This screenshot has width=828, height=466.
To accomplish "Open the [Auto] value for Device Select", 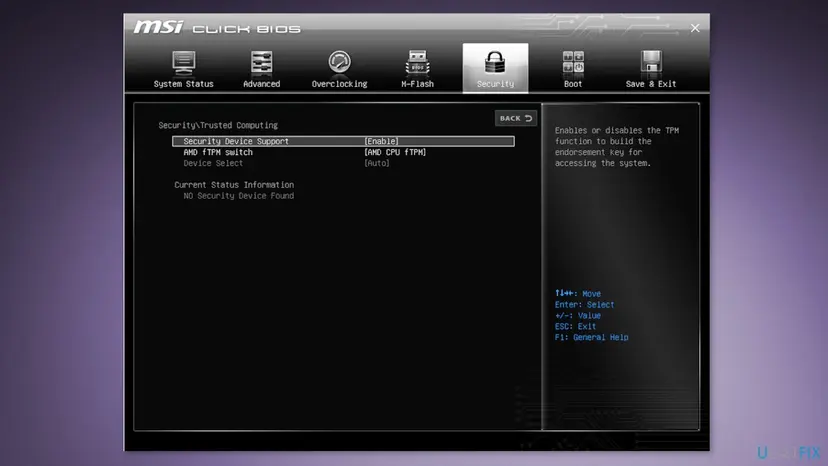I will (x=377, y=163).
